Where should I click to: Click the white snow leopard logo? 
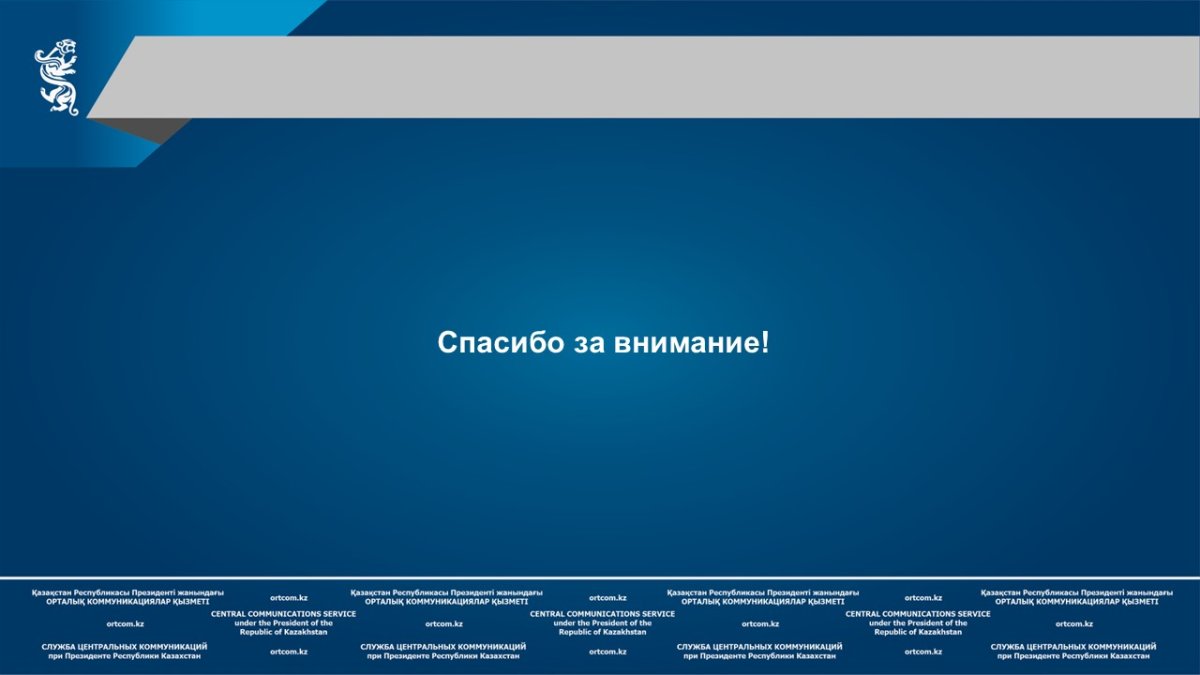click(x=57, y=77)
